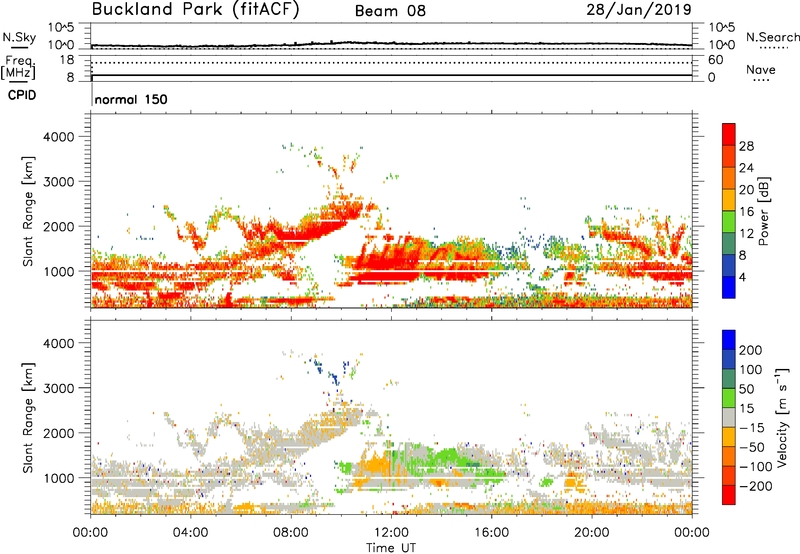Click the velocity scale value '-200'

point(756,486)
